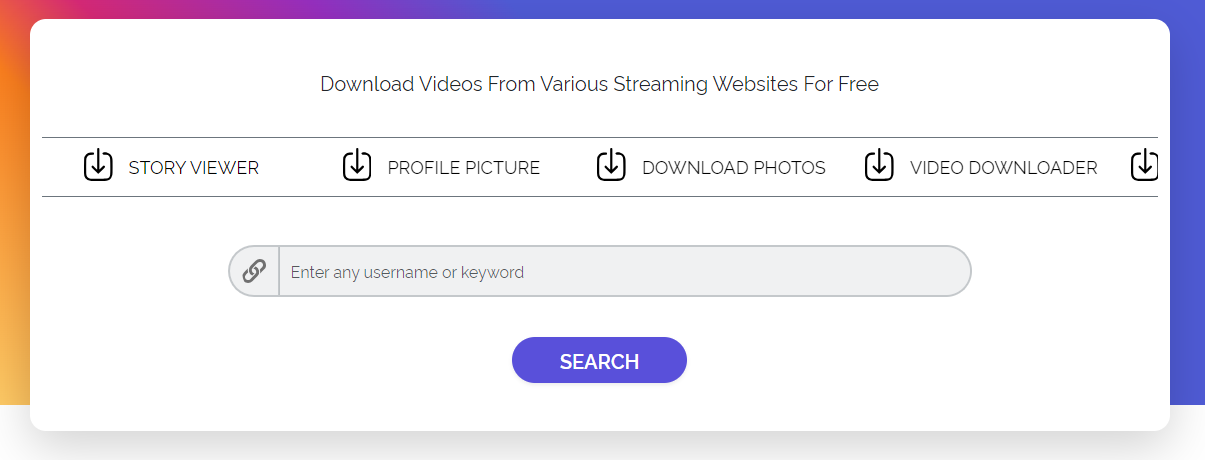The image size is (1205, 460).
Task: Focus the username or keyword input field
Action: point(624,271)
